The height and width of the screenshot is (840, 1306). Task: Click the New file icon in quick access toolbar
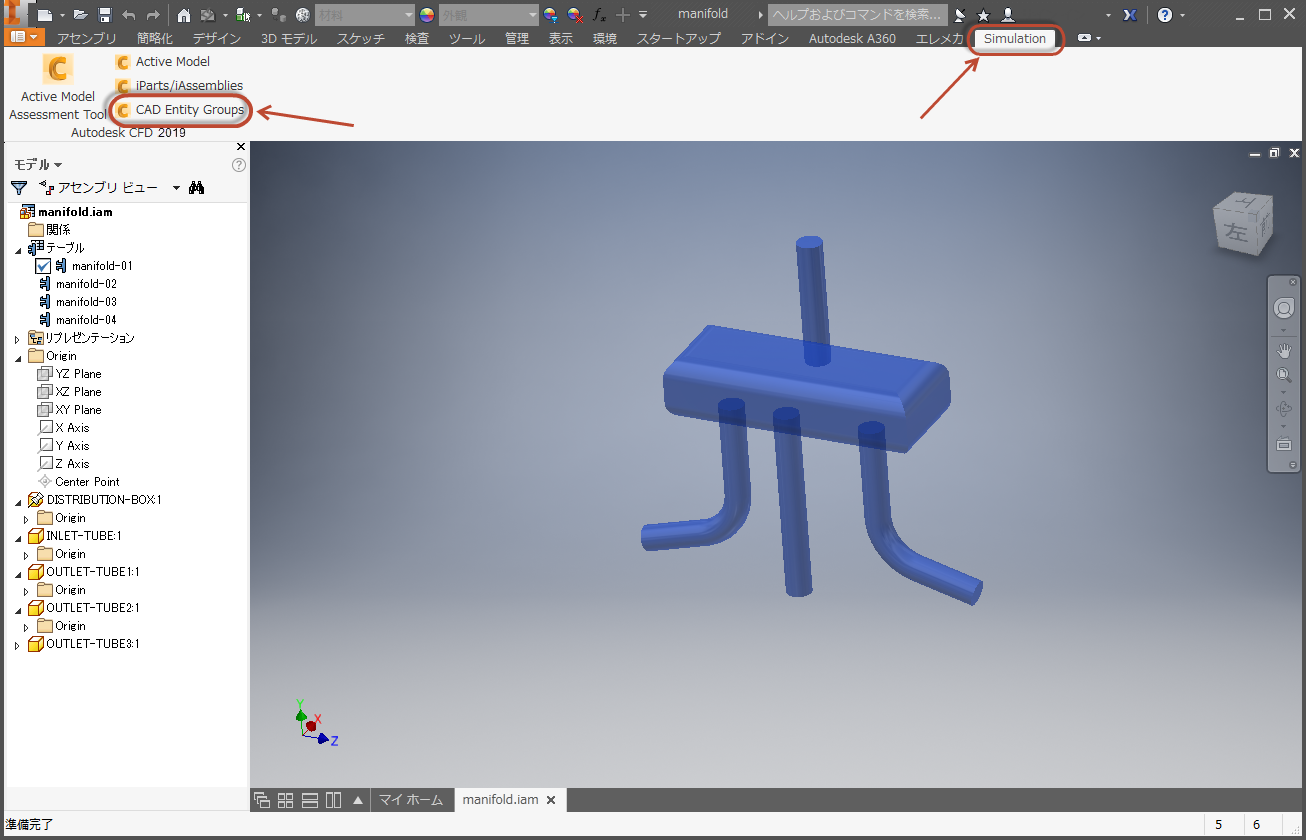click(44, 15)
